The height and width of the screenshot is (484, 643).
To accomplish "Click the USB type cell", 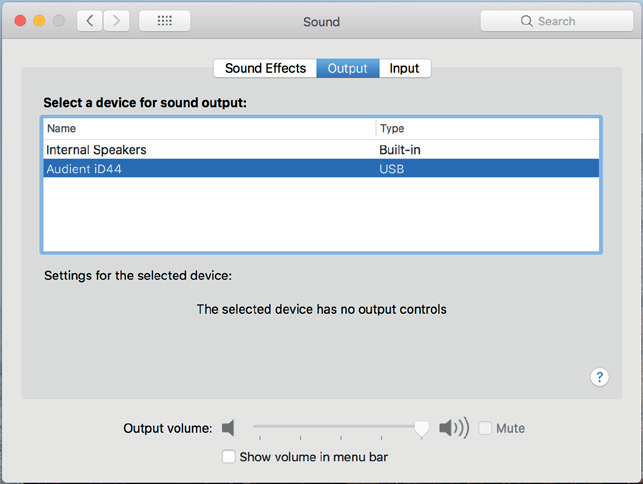I will (392, 169).
